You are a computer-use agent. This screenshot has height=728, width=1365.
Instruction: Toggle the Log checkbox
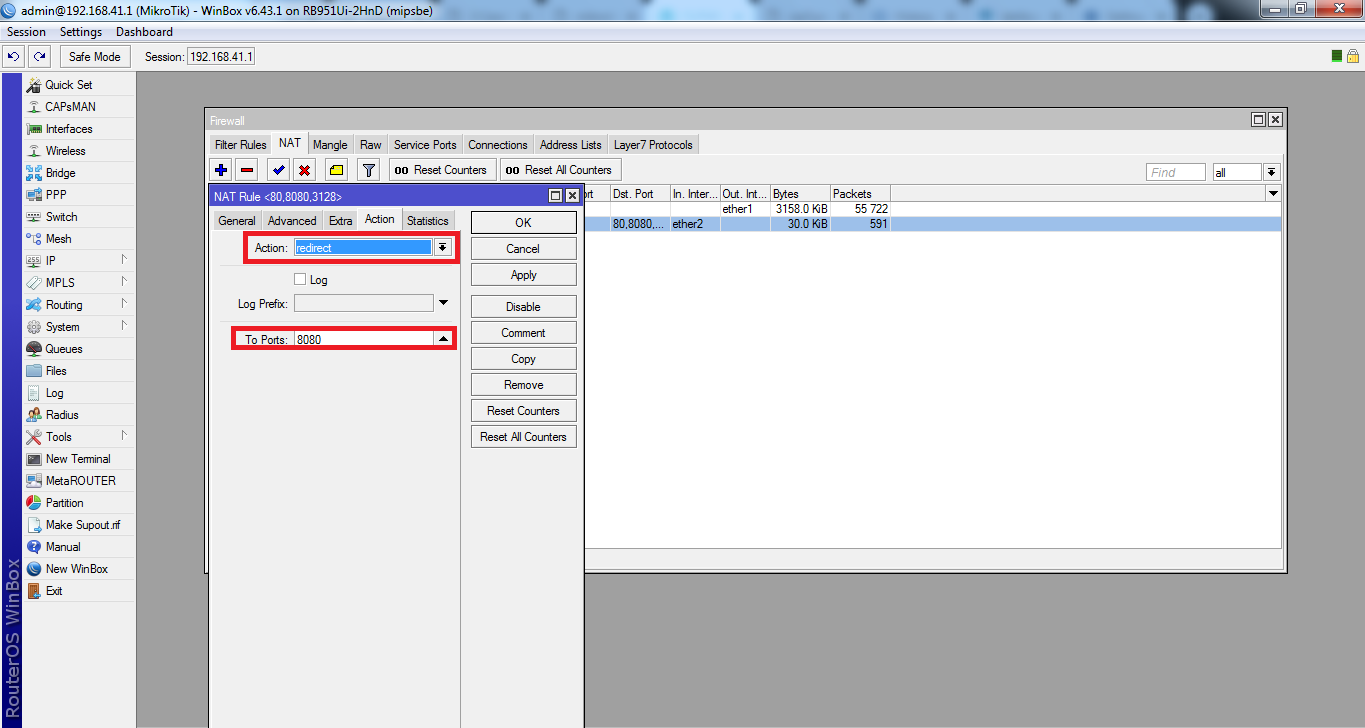point(300,280)
